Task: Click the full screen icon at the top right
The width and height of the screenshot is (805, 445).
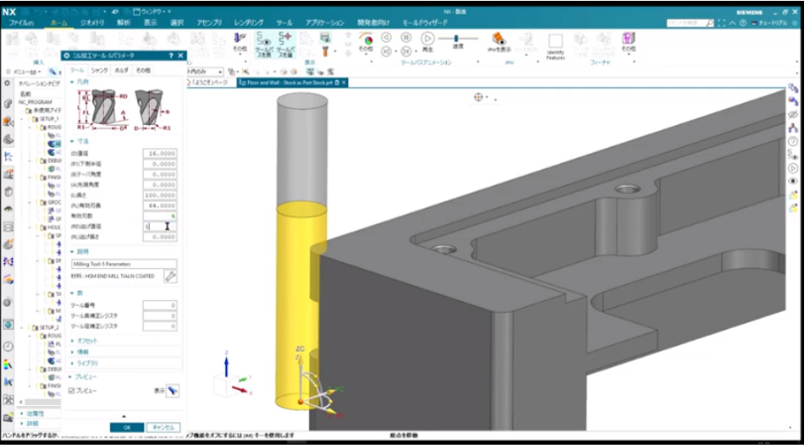Action: (x=722, y=24)
